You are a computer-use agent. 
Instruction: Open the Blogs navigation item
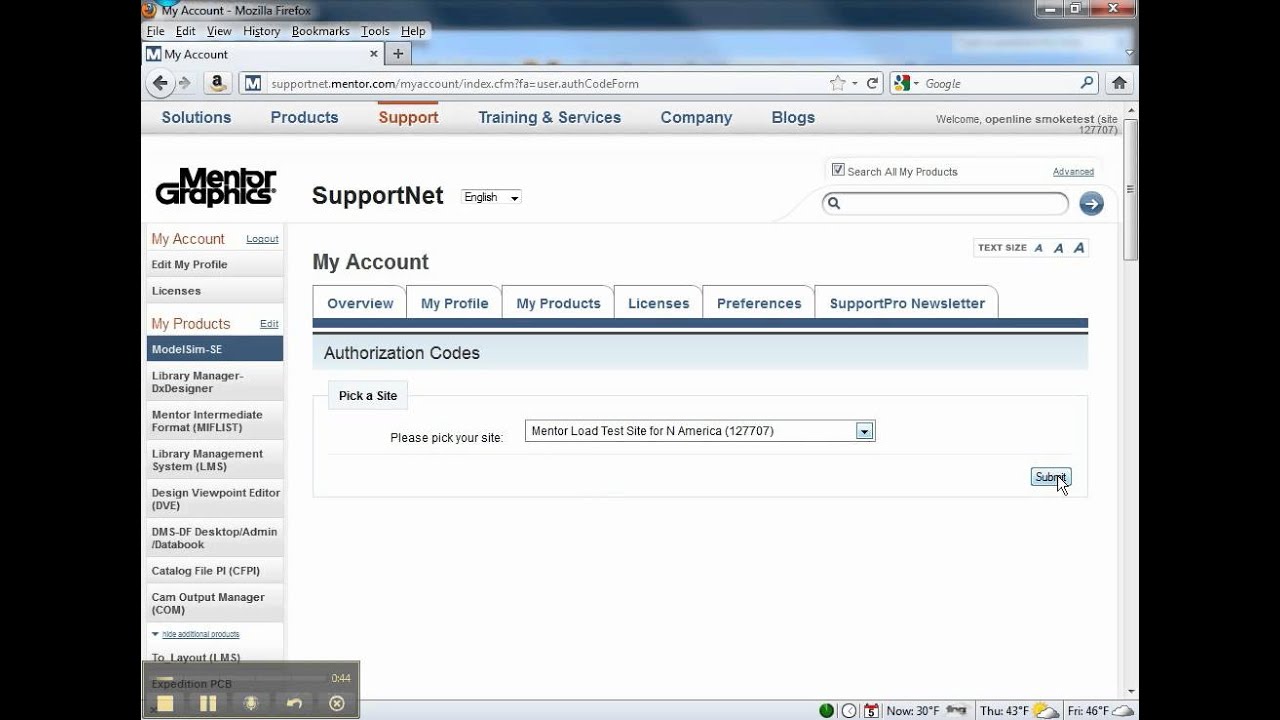(x=793, y=117)
